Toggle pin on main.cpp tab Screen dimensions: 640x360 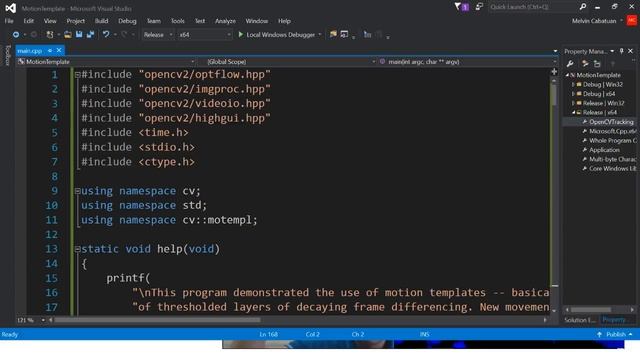(x=50, y=50)
